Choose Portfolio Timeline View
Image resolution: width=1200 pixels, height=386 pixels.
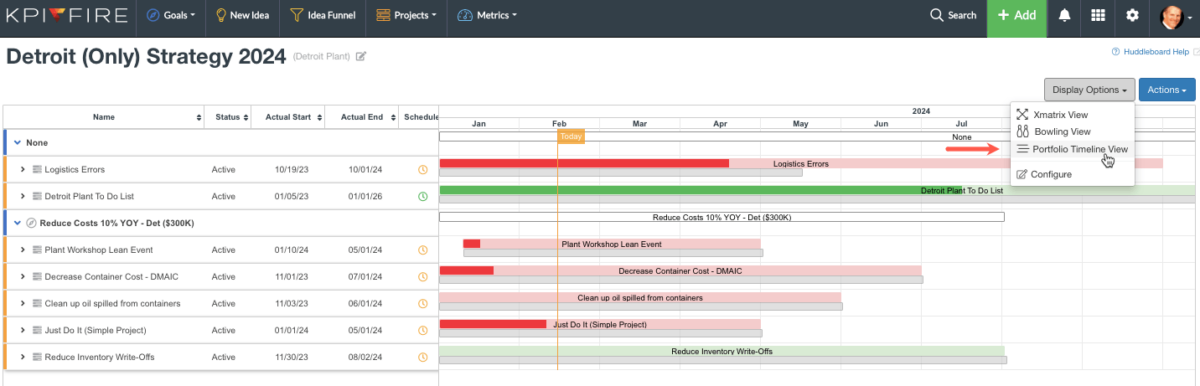point(1072,149)
